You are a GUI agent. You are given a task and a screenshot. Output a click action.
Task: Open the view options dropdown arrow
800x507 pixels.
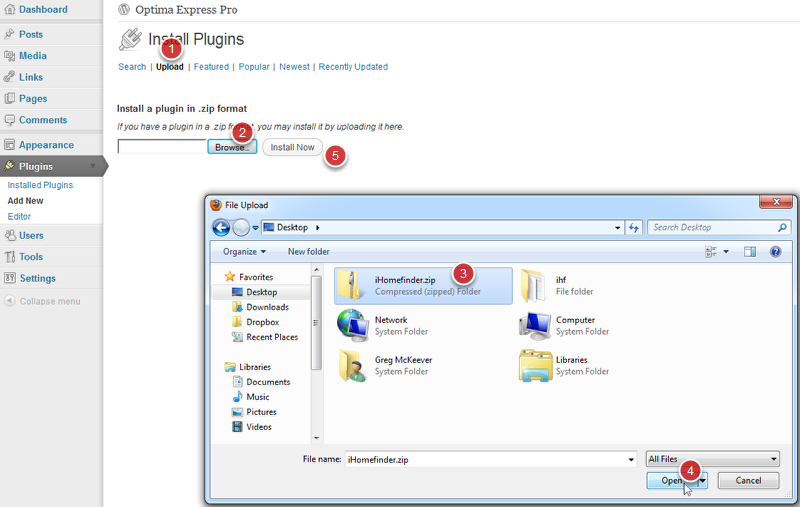point(726,251)
